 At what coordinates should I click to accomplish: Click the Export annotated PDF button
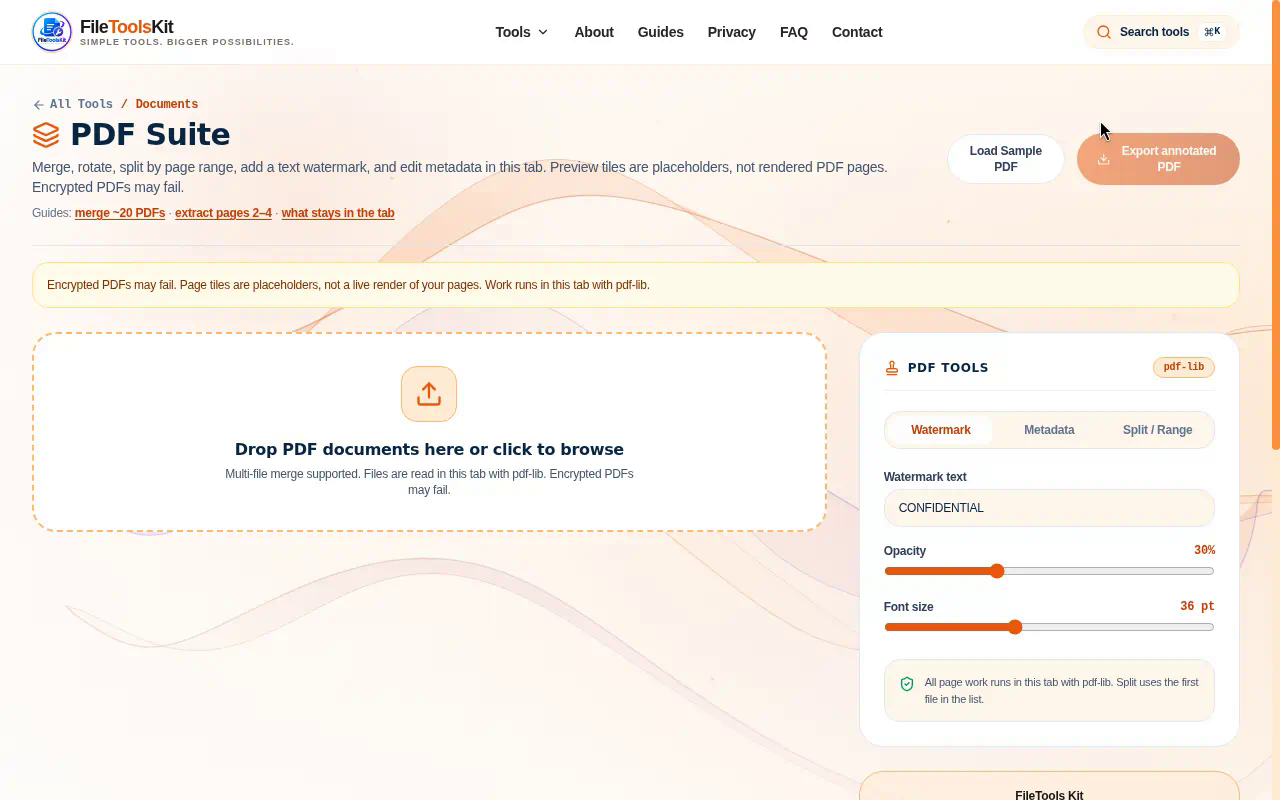point(1158,159)
